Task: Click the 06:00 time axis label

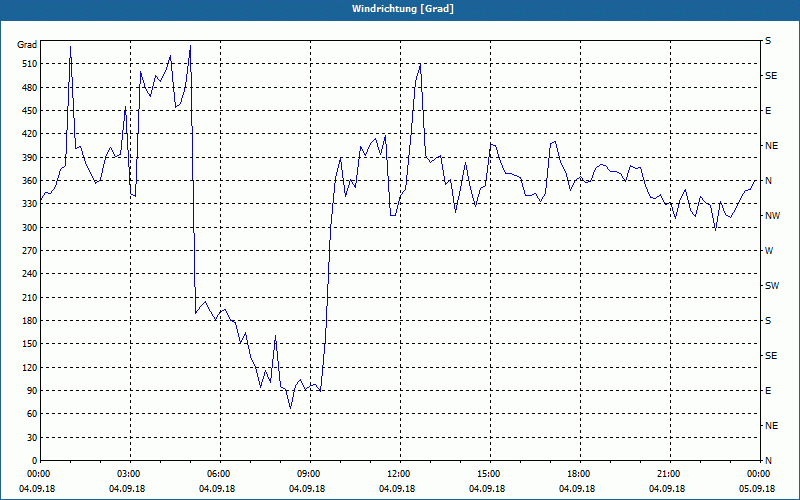Action: coord(220,474)
